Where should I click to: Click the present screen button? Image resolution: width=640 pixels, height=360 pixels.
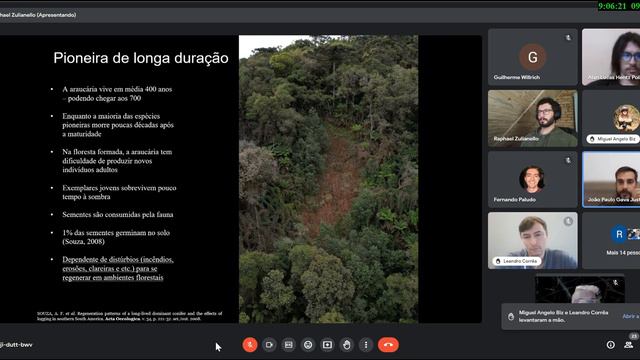pyautogui.click(x=327, y=345)
